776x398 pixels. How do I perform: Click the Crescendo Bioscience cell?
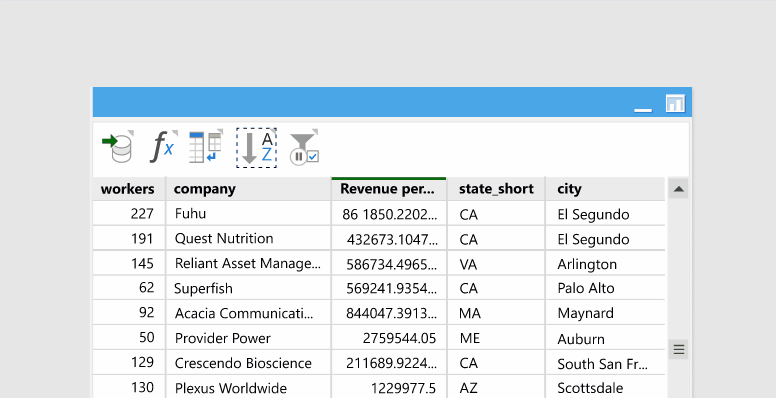click(248, 362)
